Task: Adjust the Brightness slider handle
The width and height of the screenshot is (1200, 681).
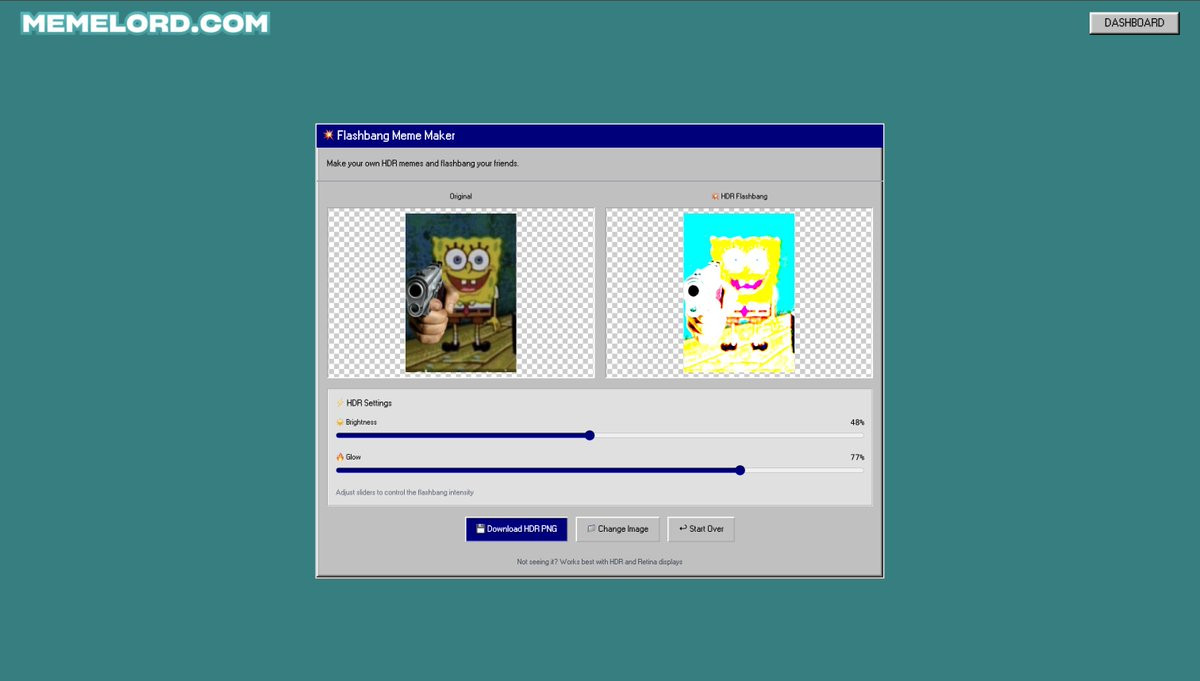Action: (x=590, y=435)
